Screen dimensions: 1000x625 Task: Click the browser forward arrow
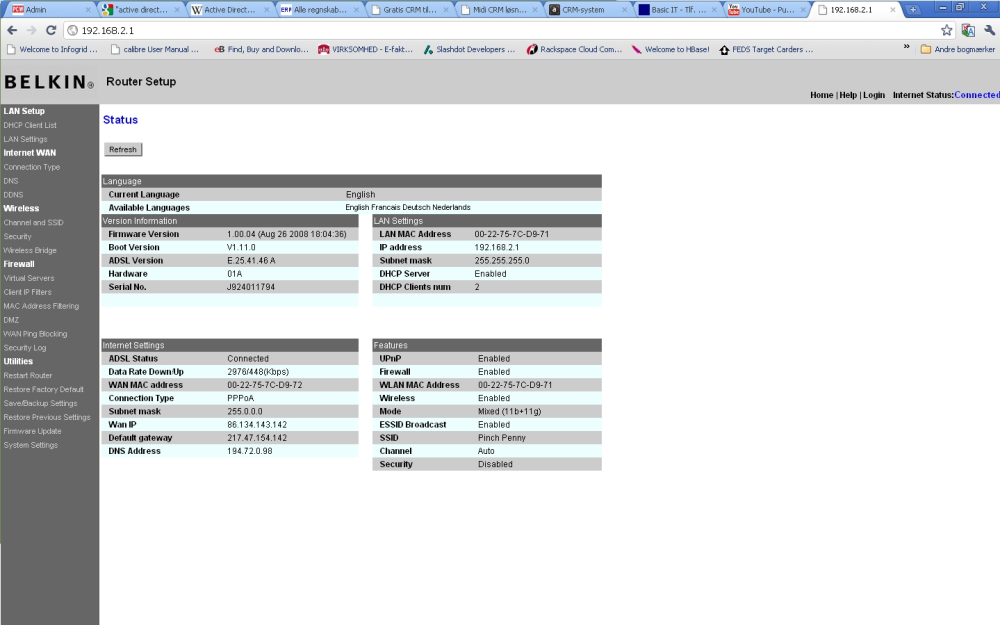click(31, 30)
